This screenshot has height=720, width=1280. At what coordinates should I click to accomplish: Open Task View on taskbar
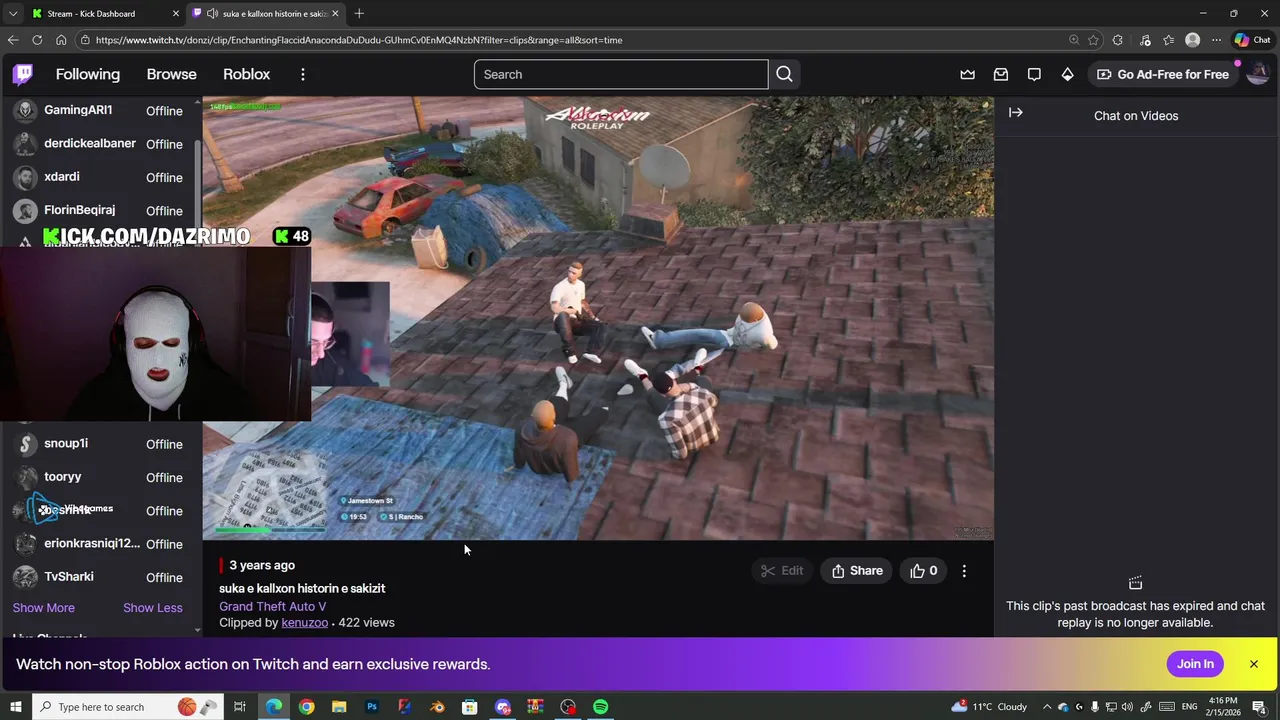coord(240,707)
